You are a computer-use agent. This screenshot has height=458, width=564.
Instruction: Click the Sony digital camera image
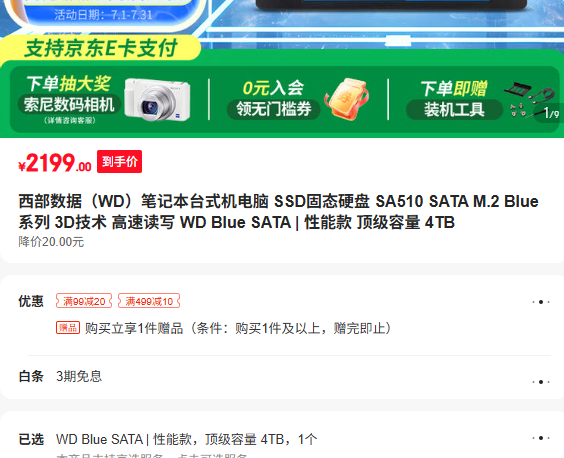pos(157,100)
